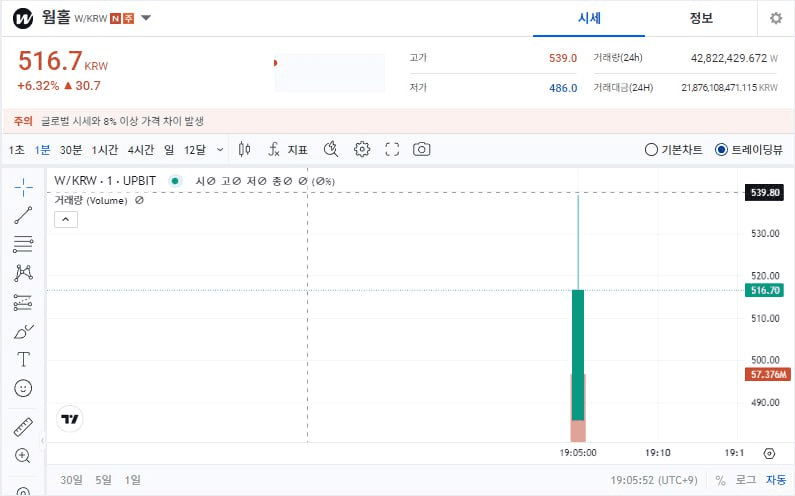This screenshot has height=496, width=795.
Task: Expand the market selector dropdown arrow
Action: point(146,18)
